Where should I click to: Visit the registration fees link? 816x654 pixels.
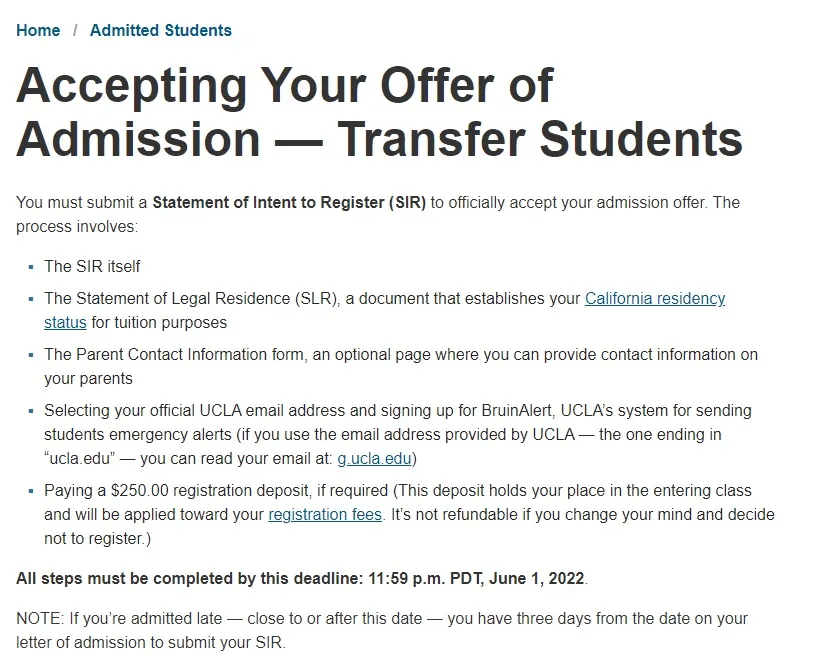[x=325, y=515]
